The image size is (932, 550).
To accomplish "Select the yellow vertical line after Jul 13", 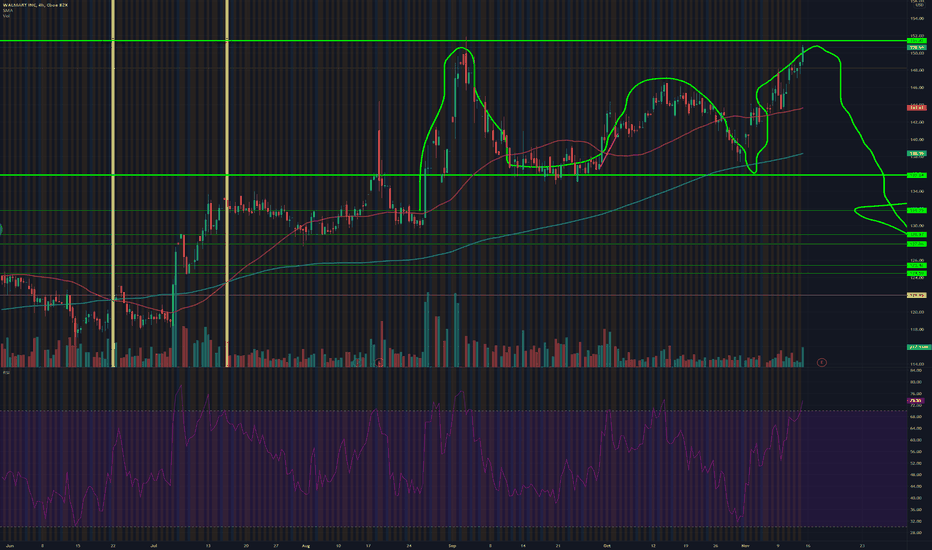I will (x=227, y=183).
